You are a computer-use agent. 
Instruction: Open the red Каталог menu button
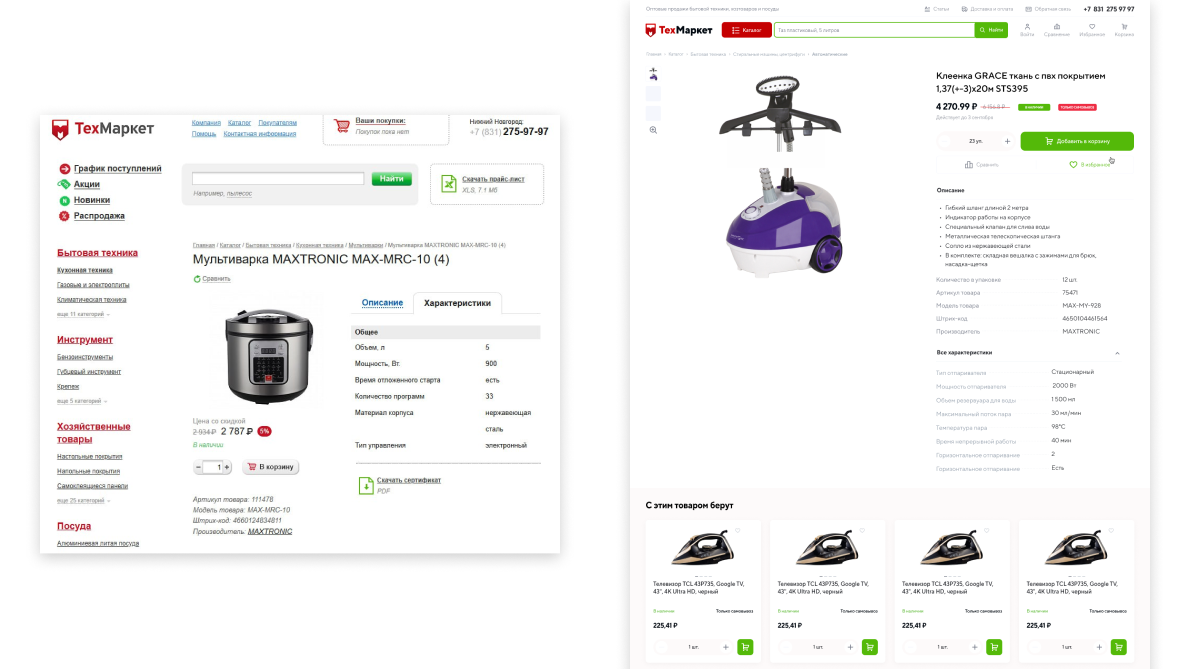(747, 30)
